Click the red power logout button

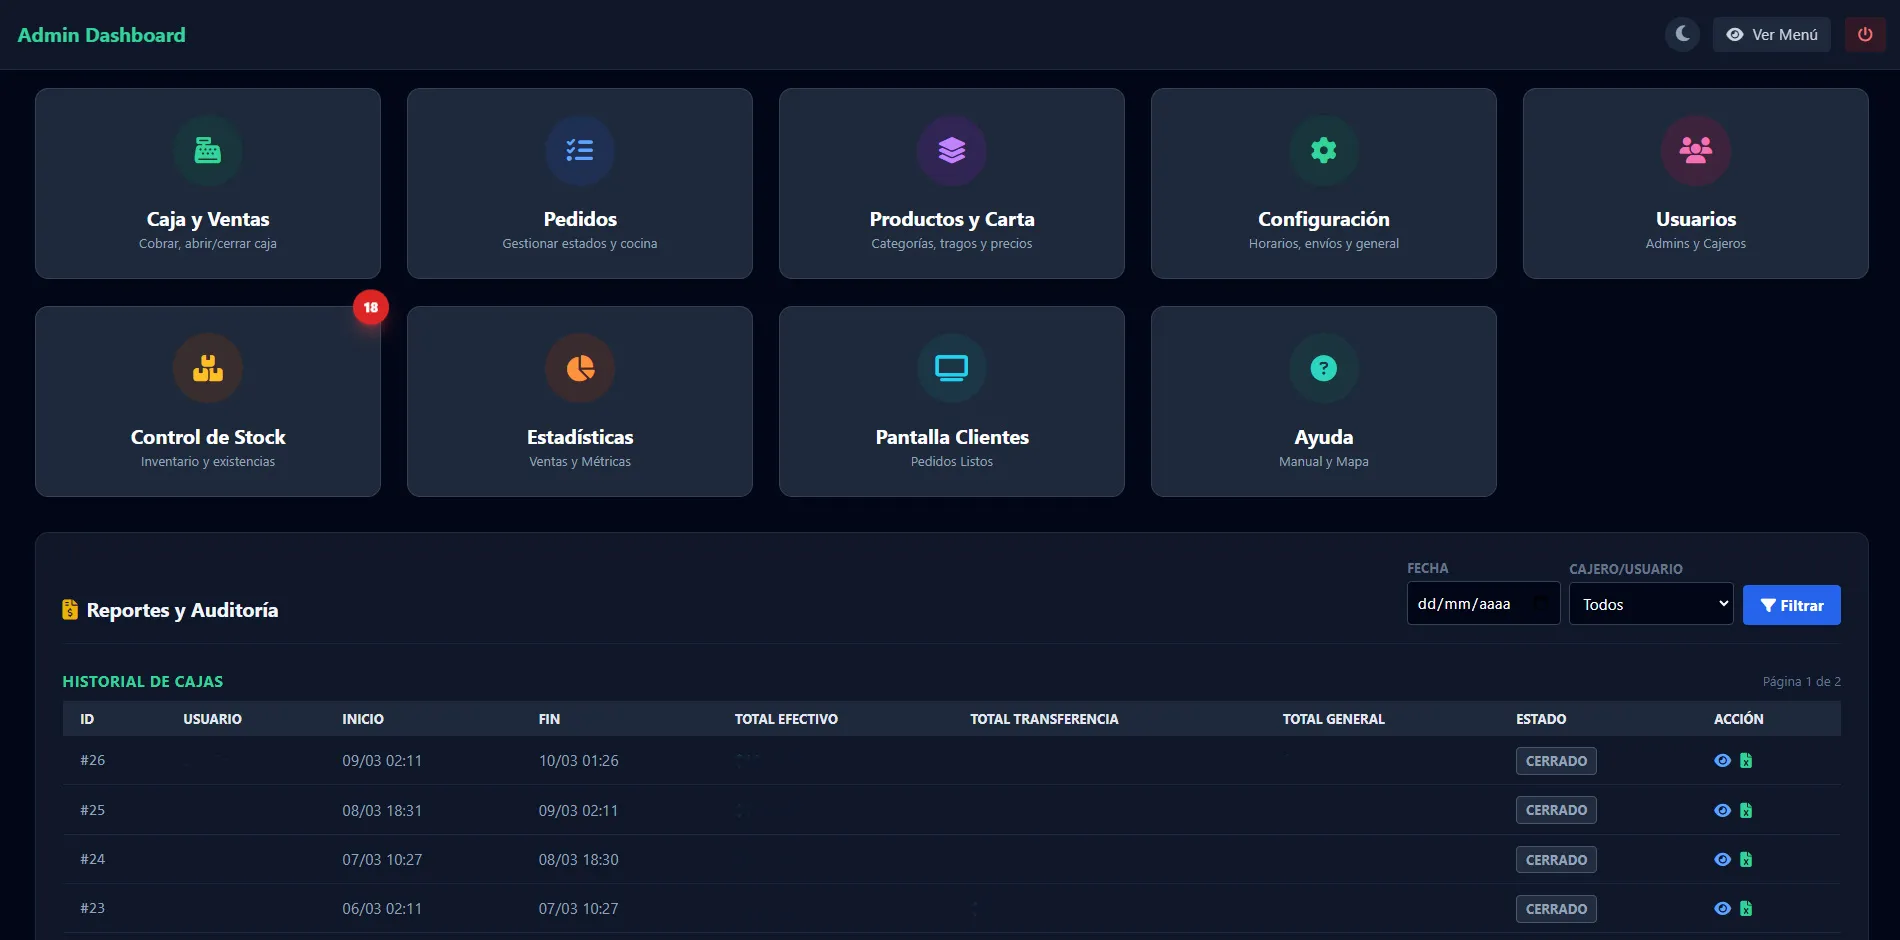click(1865, 34)
